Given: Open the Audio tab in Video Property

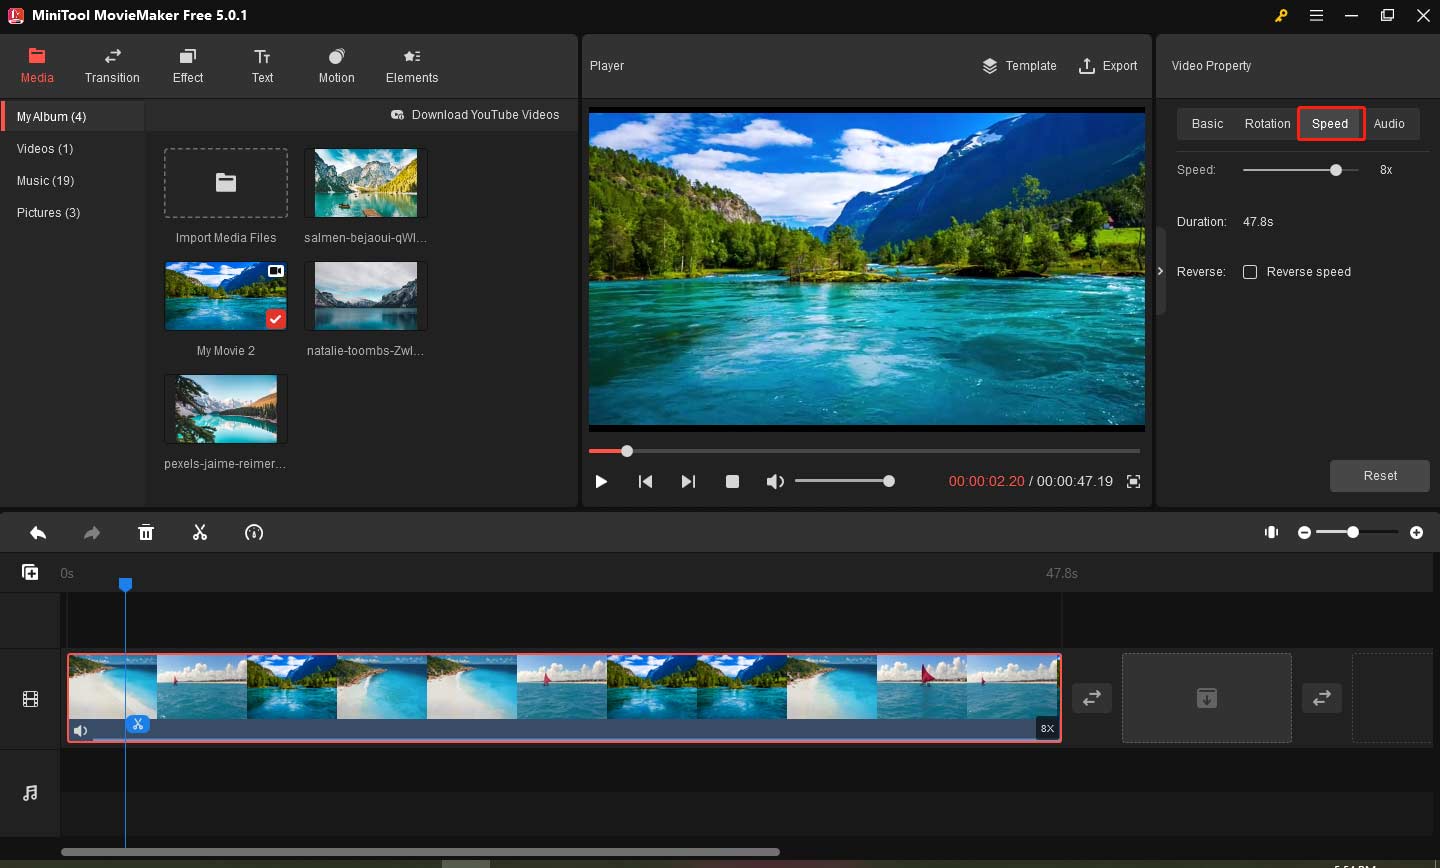Looking at the screenshot, I should pos(1389,123).
